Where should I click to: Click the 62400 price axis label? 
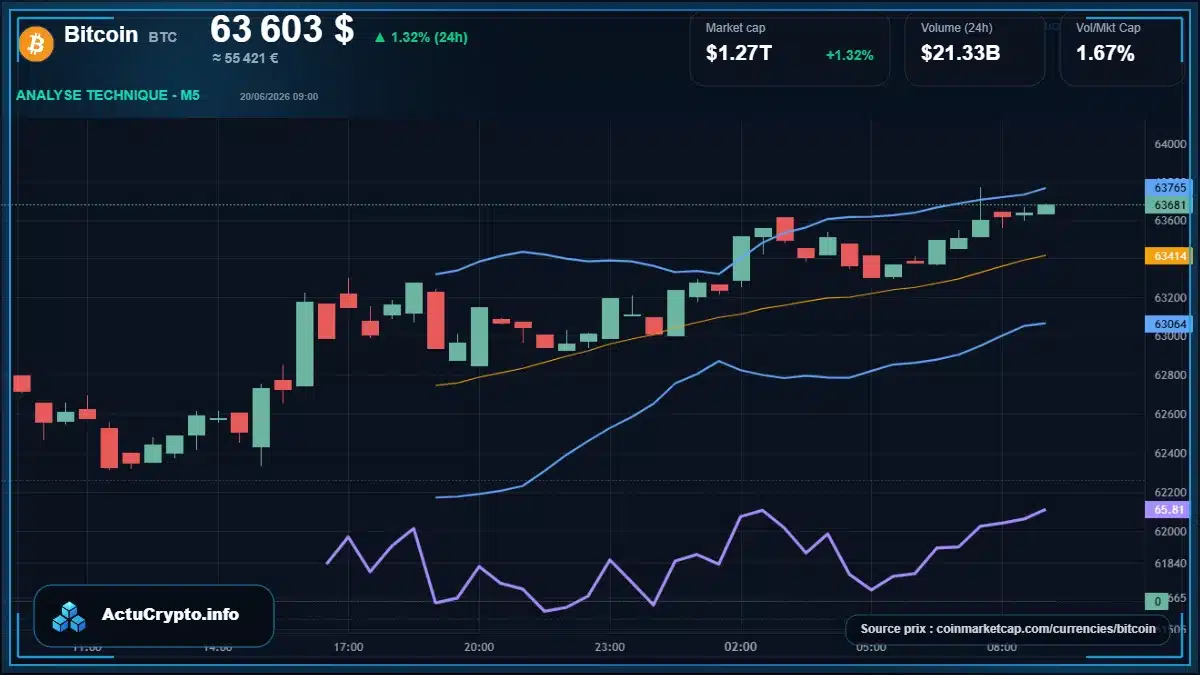(1169, 453)
